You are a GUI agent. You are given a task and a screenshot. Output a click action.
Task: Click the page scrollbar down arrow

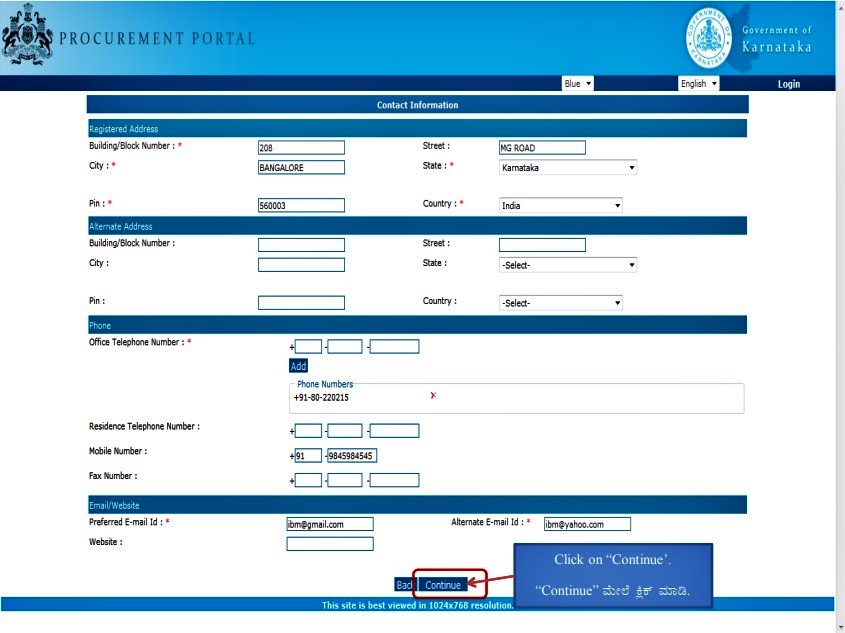pyautogui.click(x=840, y=628)
